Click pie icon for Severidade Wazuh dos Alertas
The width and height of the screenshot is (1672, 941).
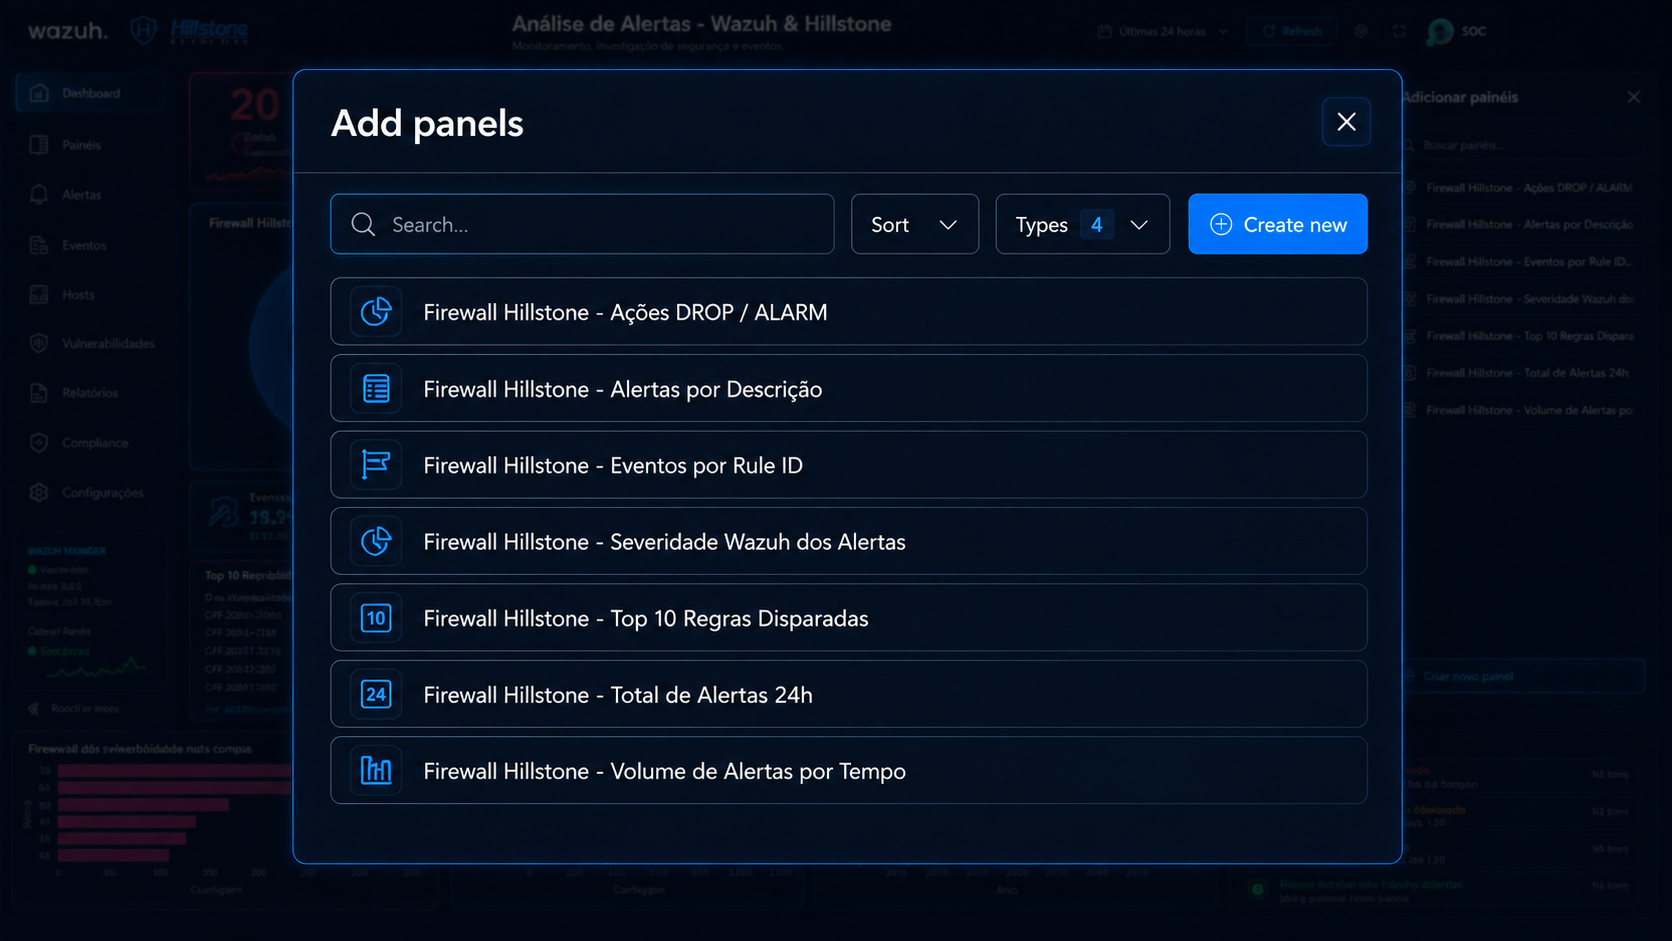(376, 541)
